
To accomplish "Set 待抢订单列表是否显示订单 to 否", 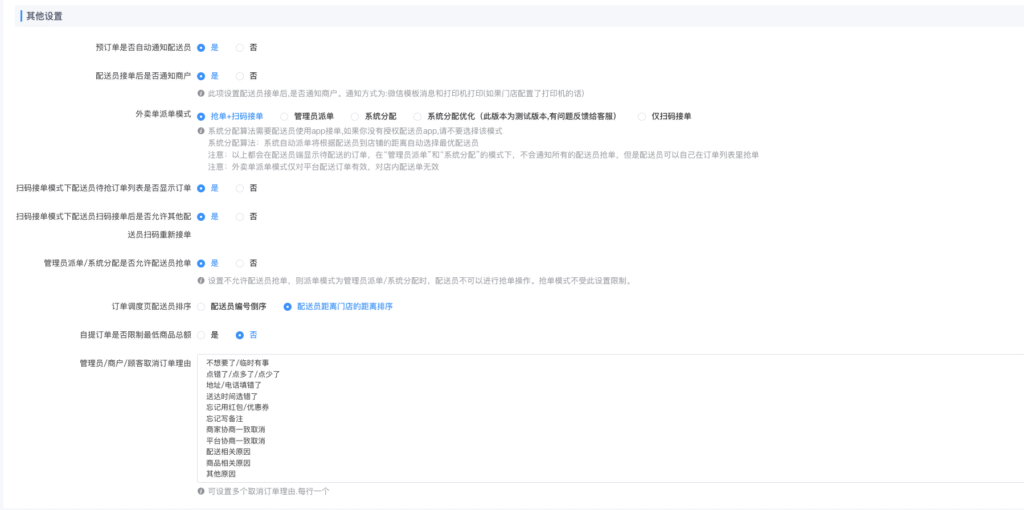I will 240,188.
